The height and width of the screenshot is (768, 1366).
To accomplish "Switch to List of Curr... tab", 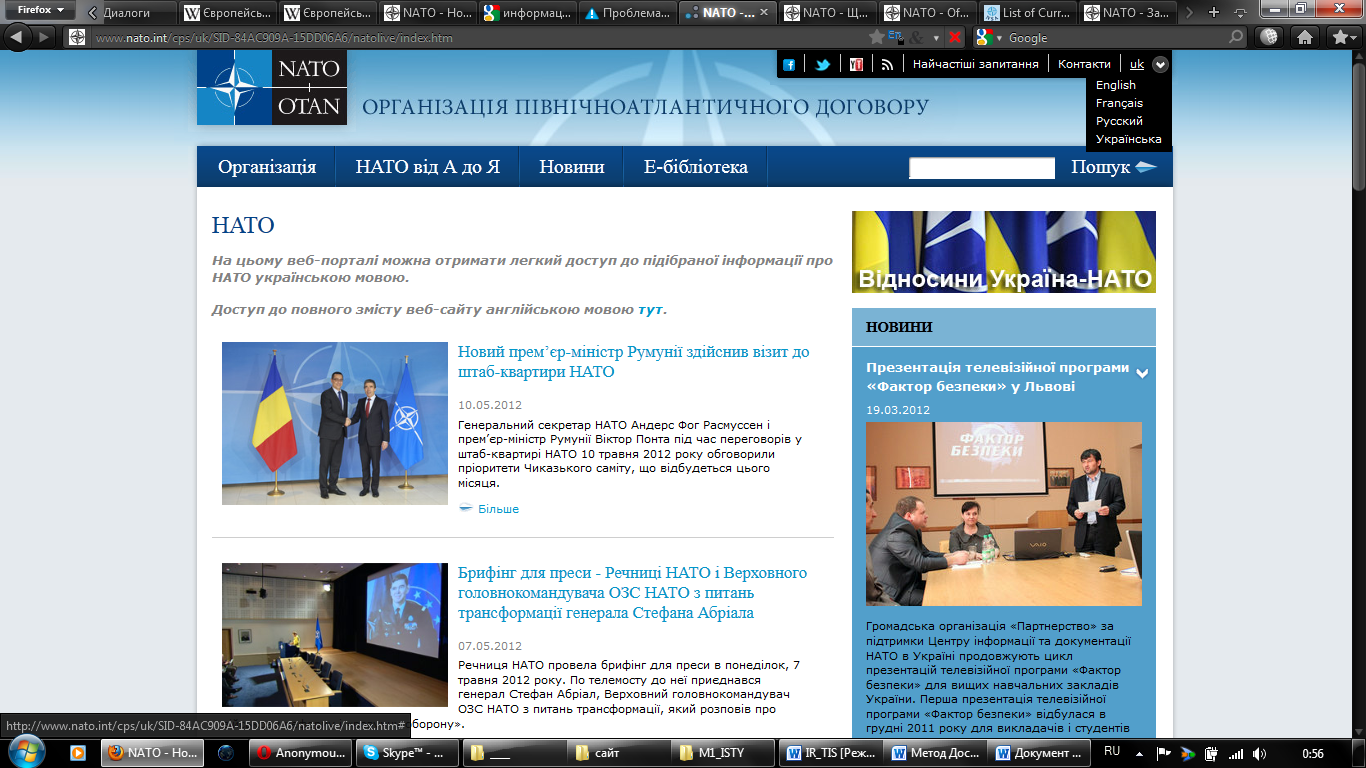I will click(1027, 13).
